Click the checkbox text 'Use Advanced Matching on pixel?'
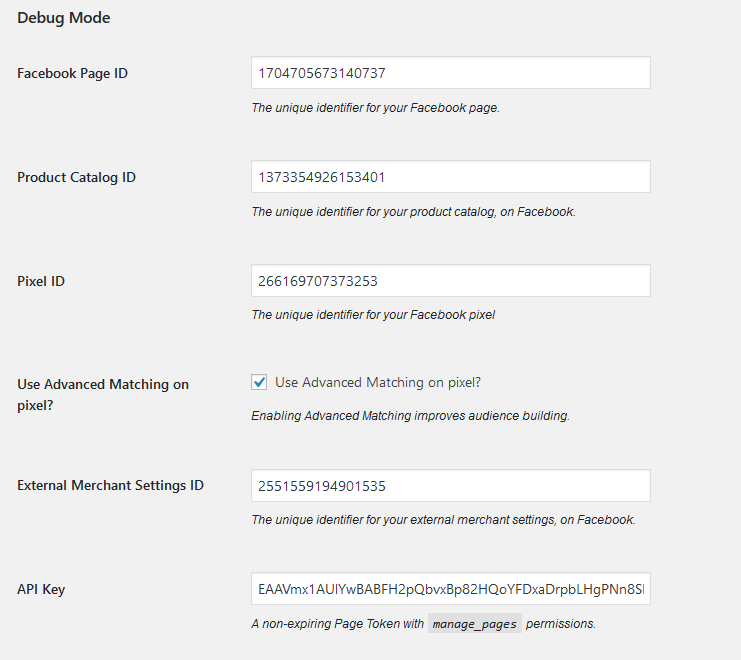 point(379,382)
